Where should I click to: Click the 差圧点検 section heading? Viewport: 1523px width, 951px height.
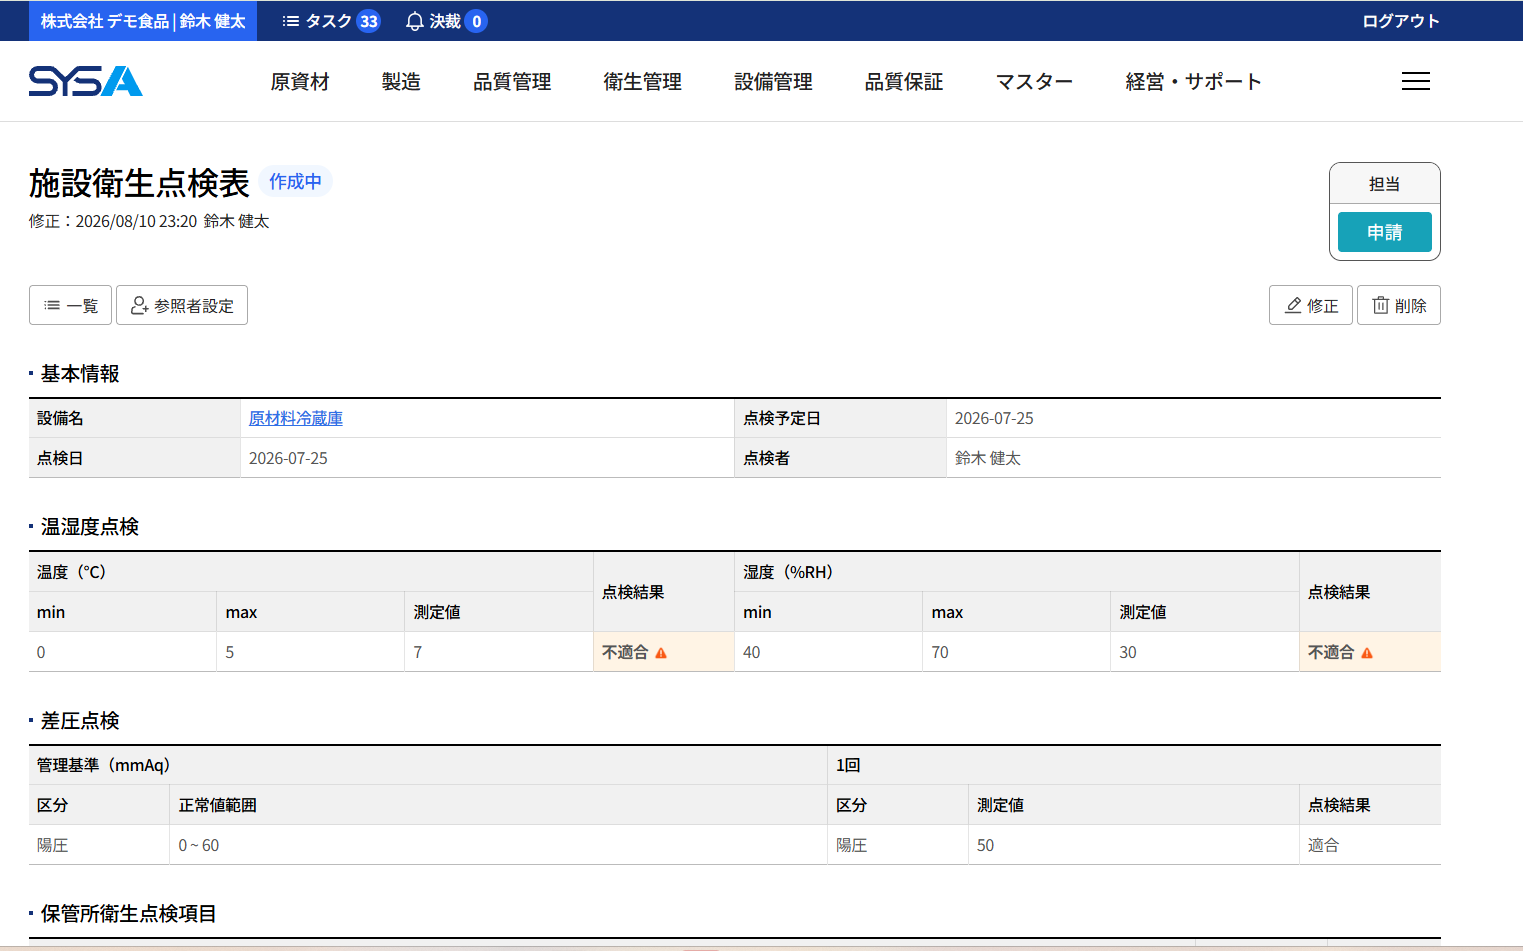tap(80, 721)
